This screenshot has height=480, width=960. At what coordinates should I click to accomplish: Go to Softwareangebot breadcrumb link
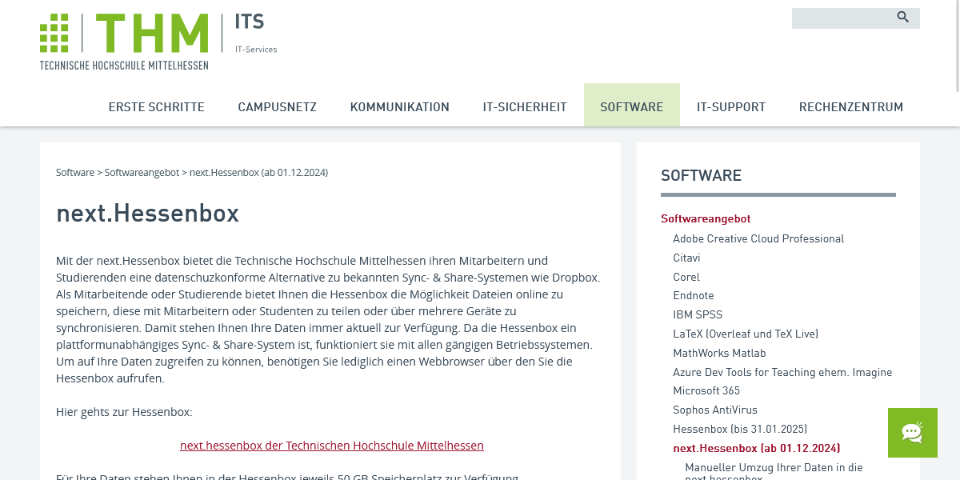[141, 173]
